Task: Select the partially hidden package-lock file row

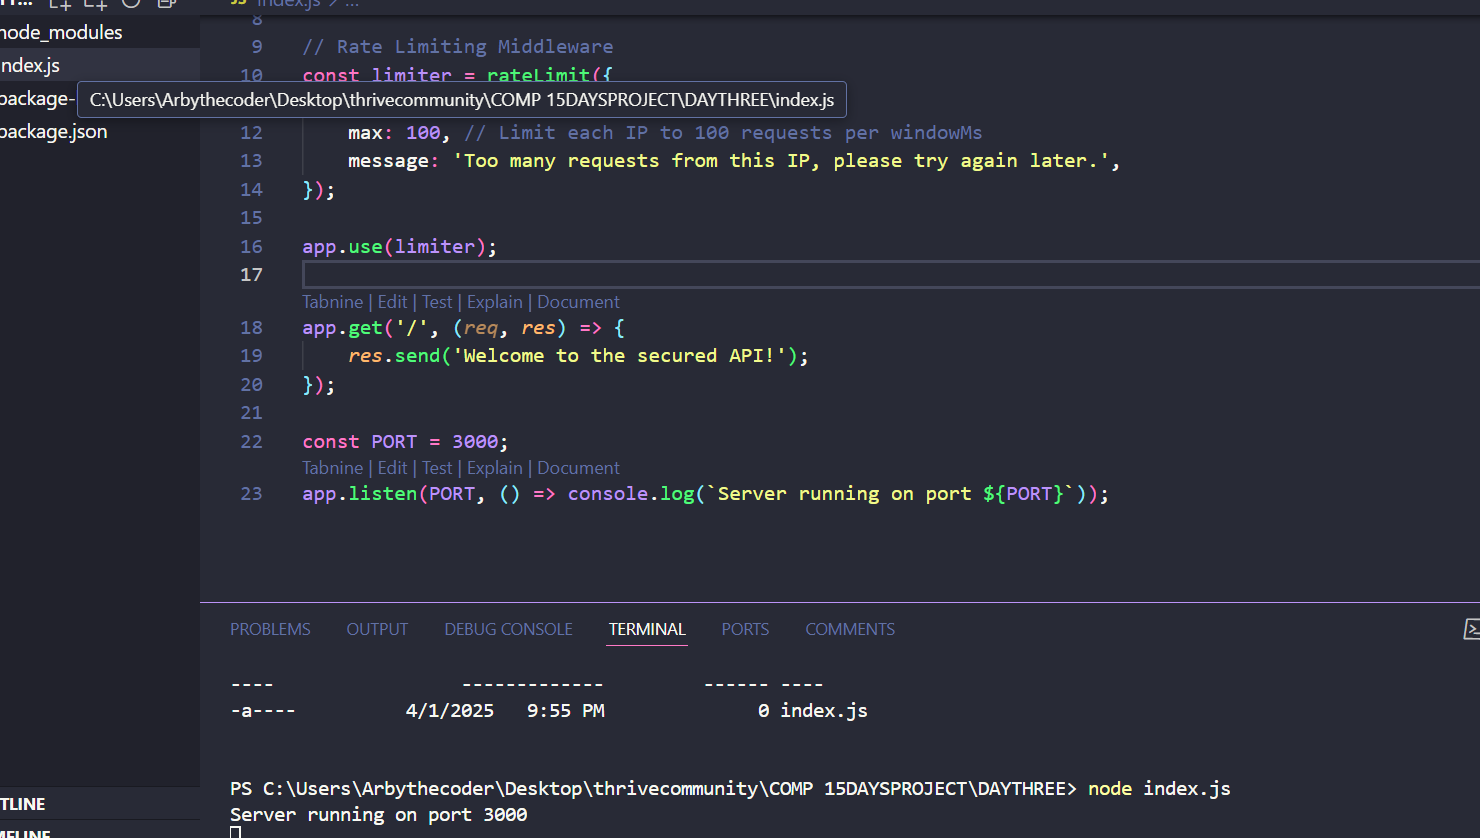Action: [38, 98]
